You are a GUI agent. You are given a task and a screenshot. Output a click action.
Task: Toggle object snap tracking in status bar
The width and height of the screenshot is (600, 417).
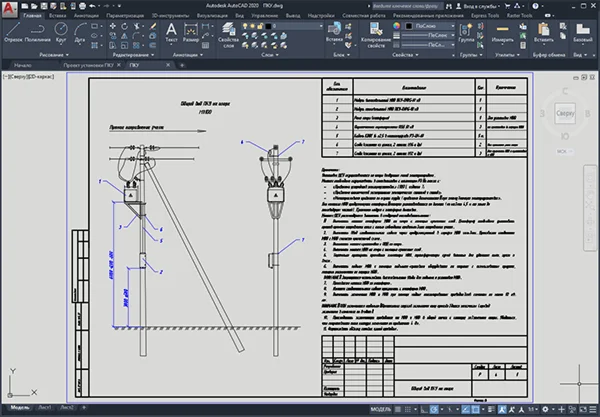465,409
